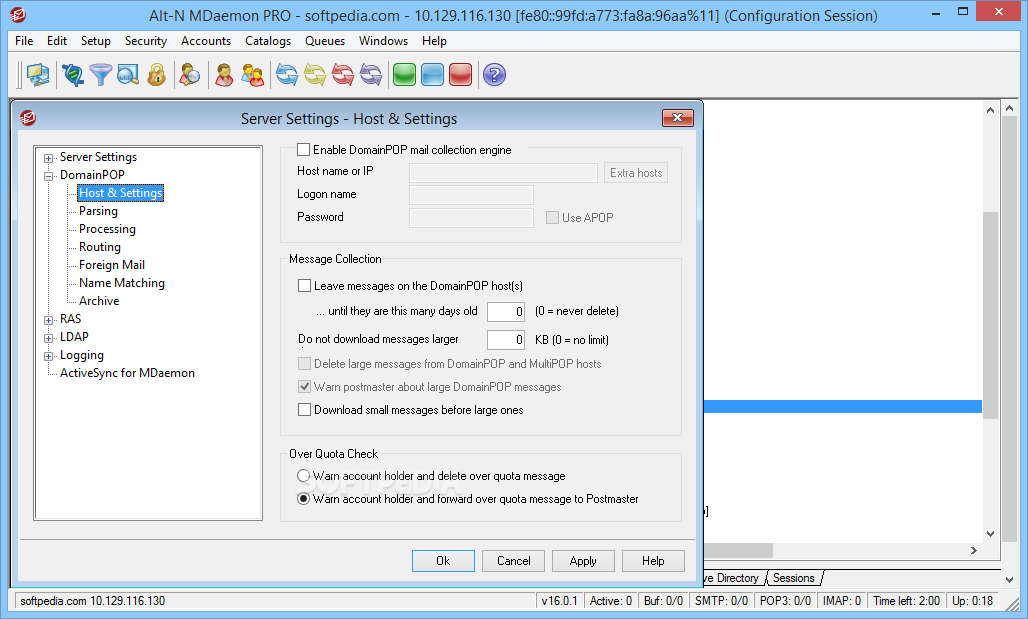Click the scroll right arrow in main window
1028x619 pixels.
pos(974,550)
